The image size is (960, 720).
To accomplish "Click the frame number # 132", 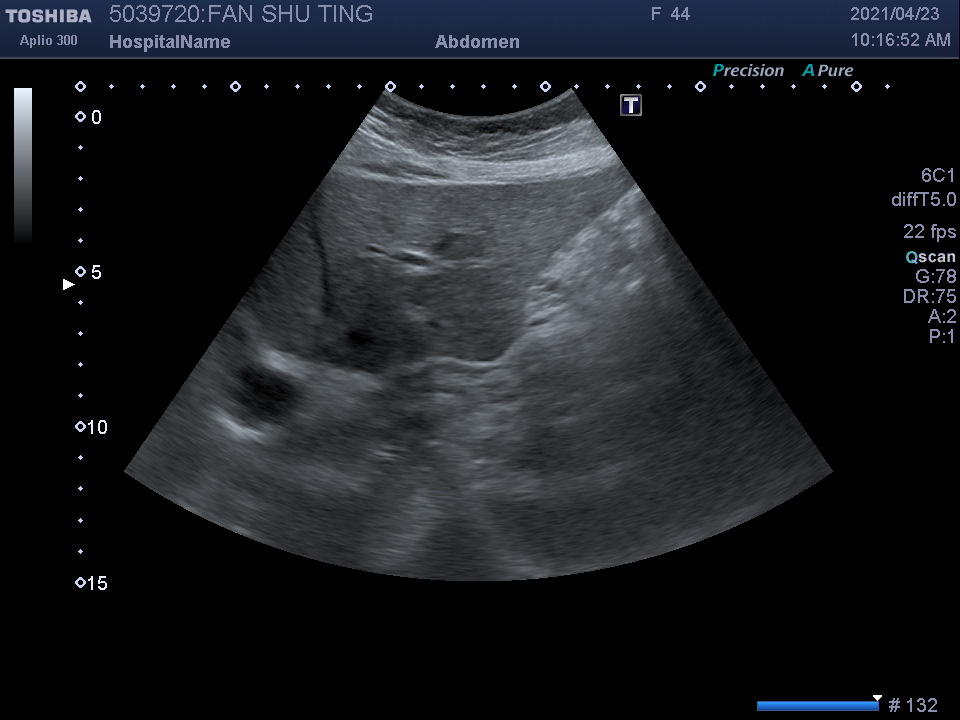I will point(912,706).
